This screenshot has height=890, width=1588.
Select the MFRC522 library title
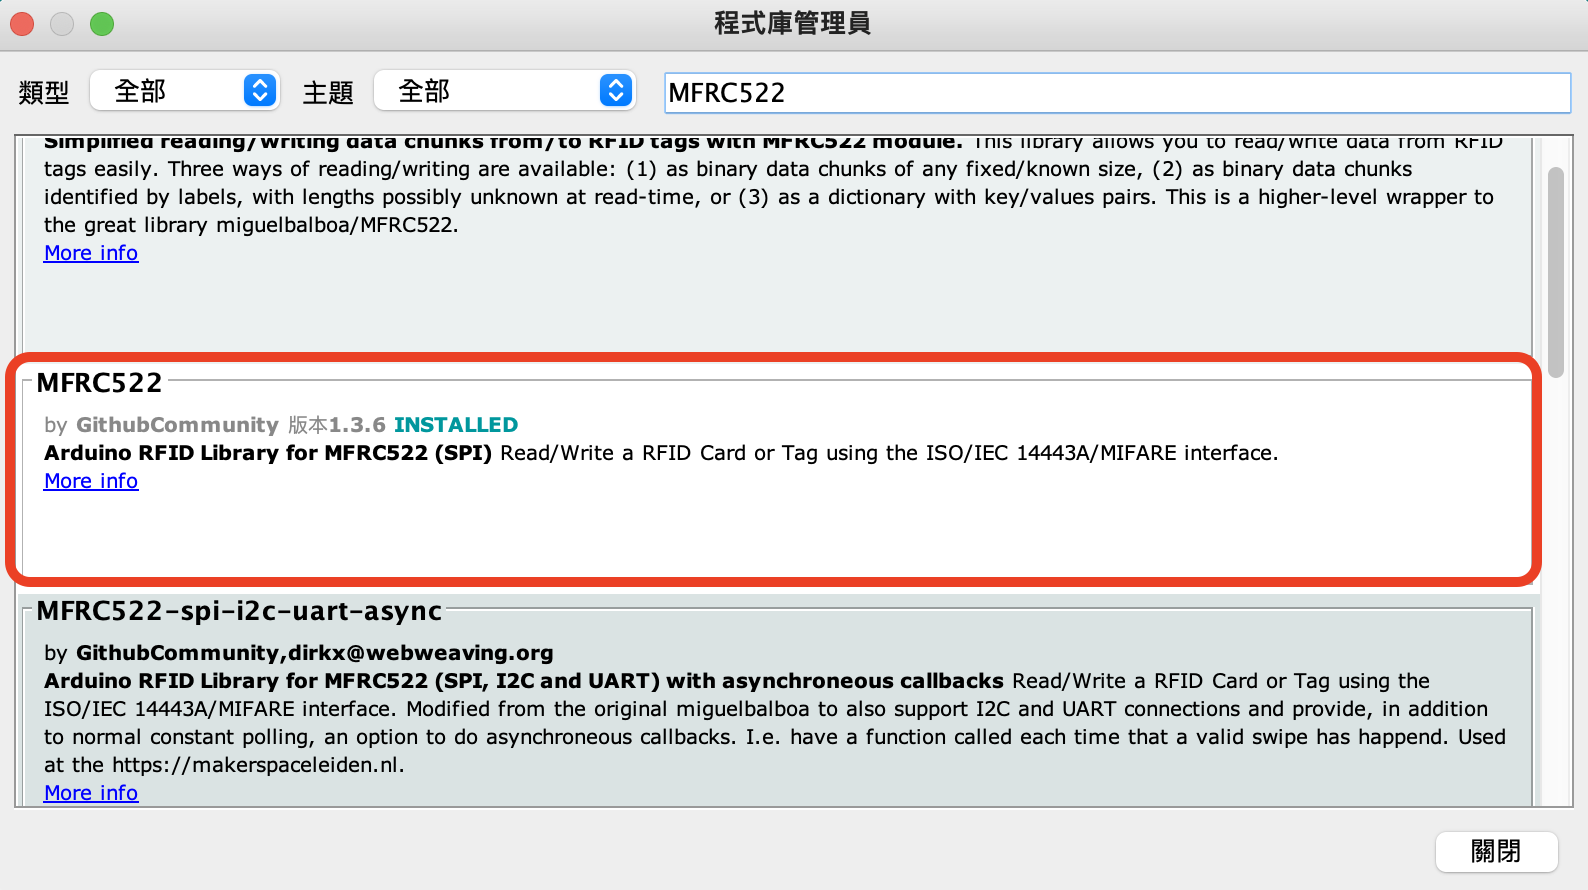pos(99,383)
